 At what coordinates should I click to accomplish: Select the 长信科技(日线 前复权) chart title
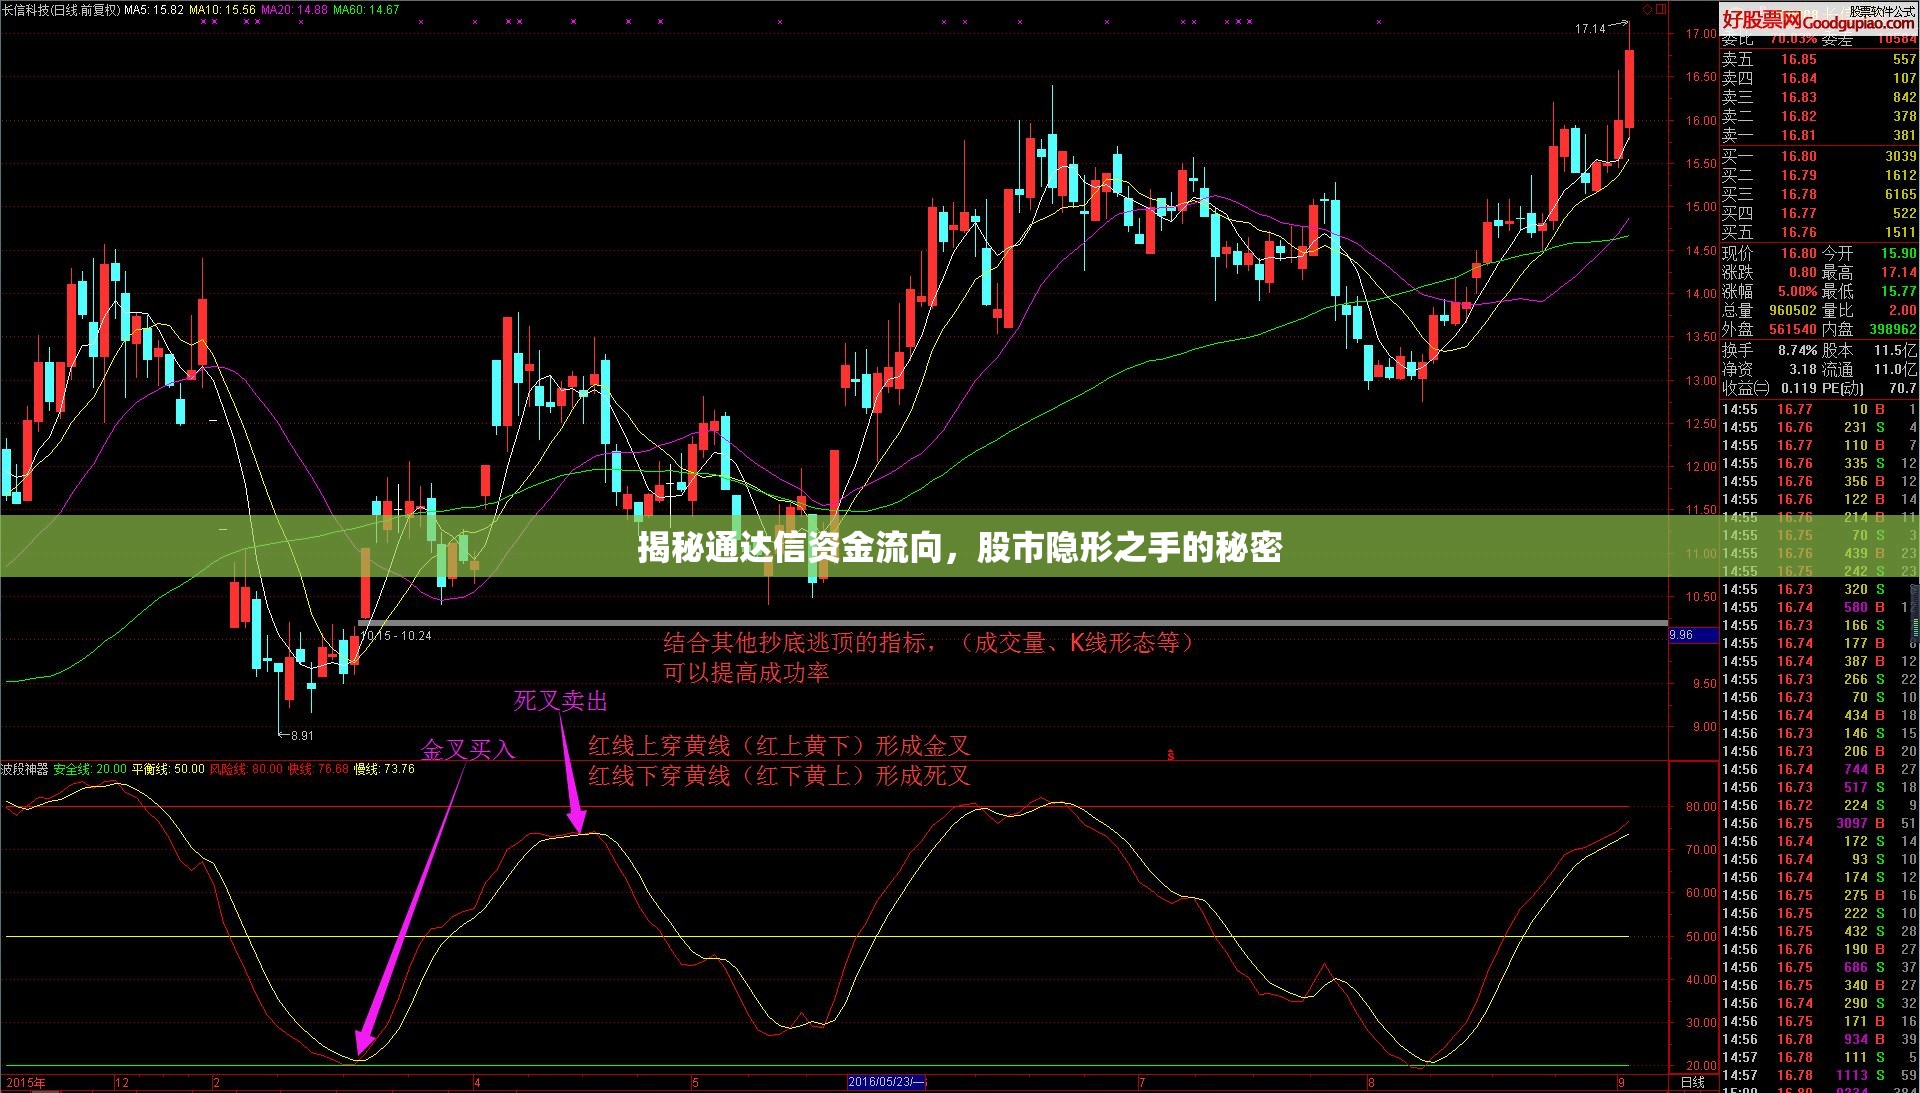[x=61, y=10]
